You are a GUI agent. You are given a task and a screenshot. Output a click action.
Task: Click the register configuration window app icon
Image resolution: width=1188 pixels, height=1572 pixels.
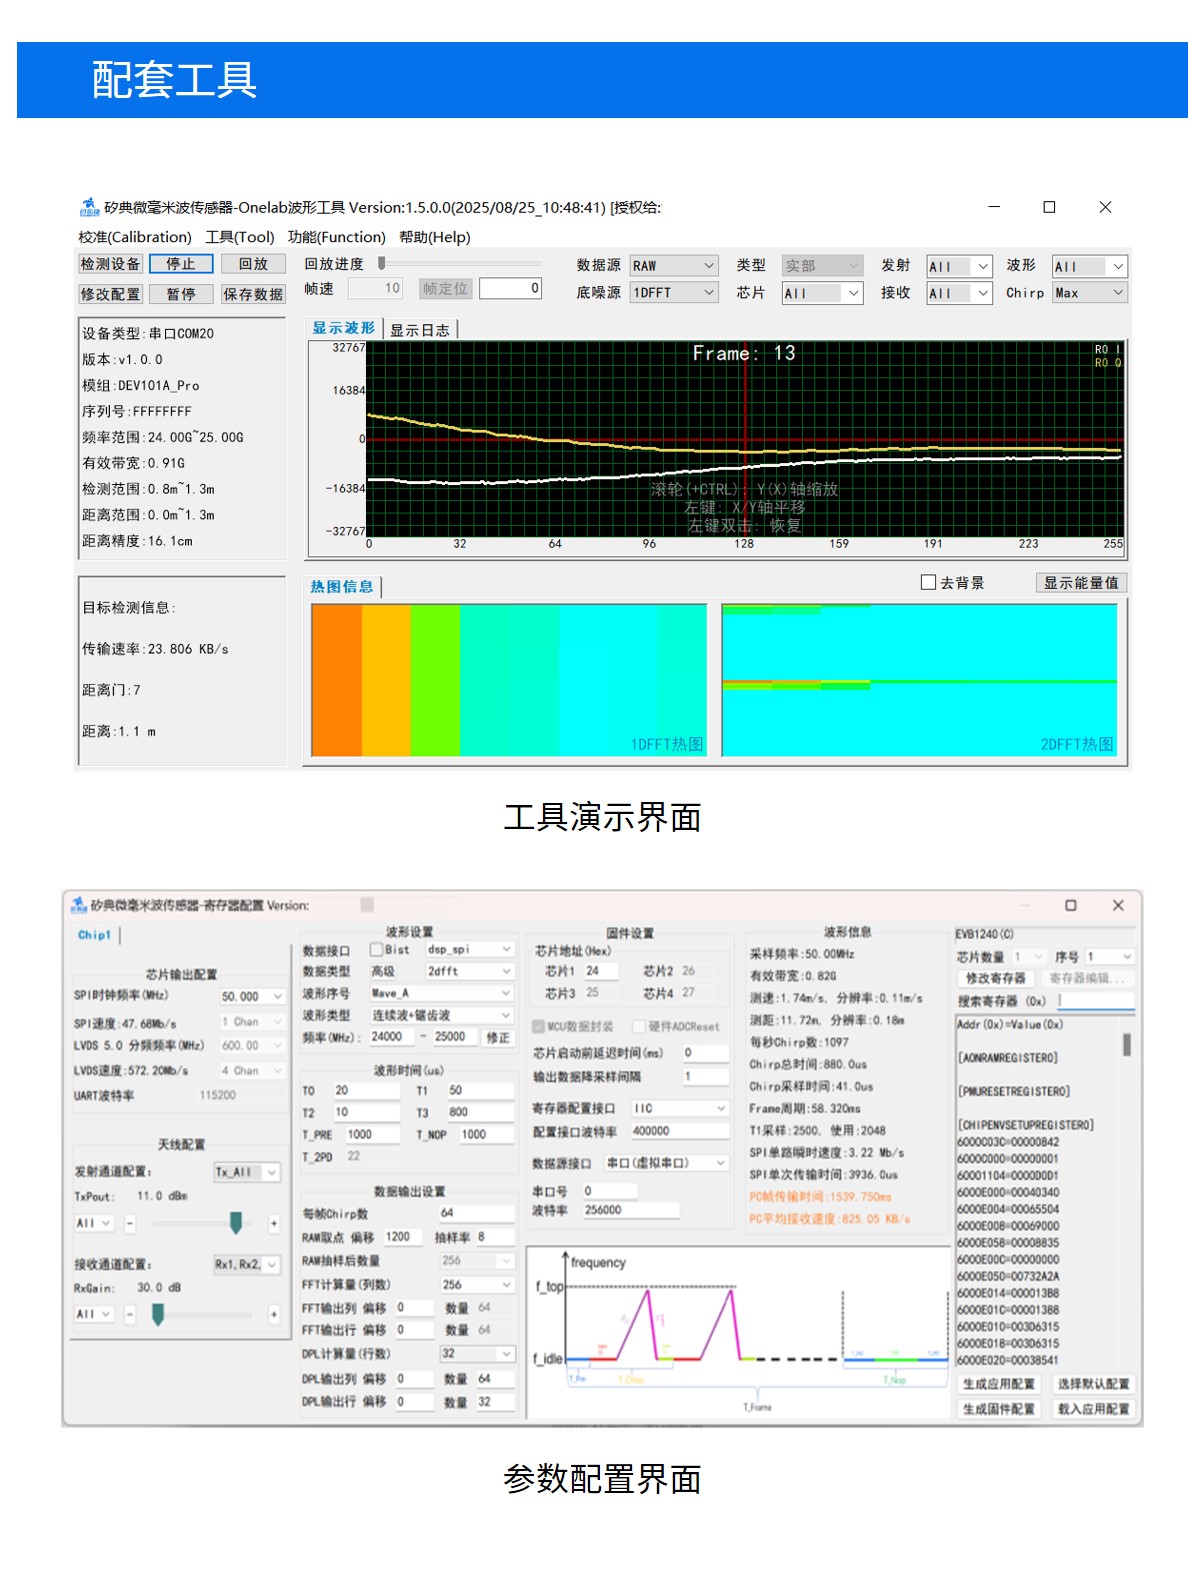pos(78,905)
